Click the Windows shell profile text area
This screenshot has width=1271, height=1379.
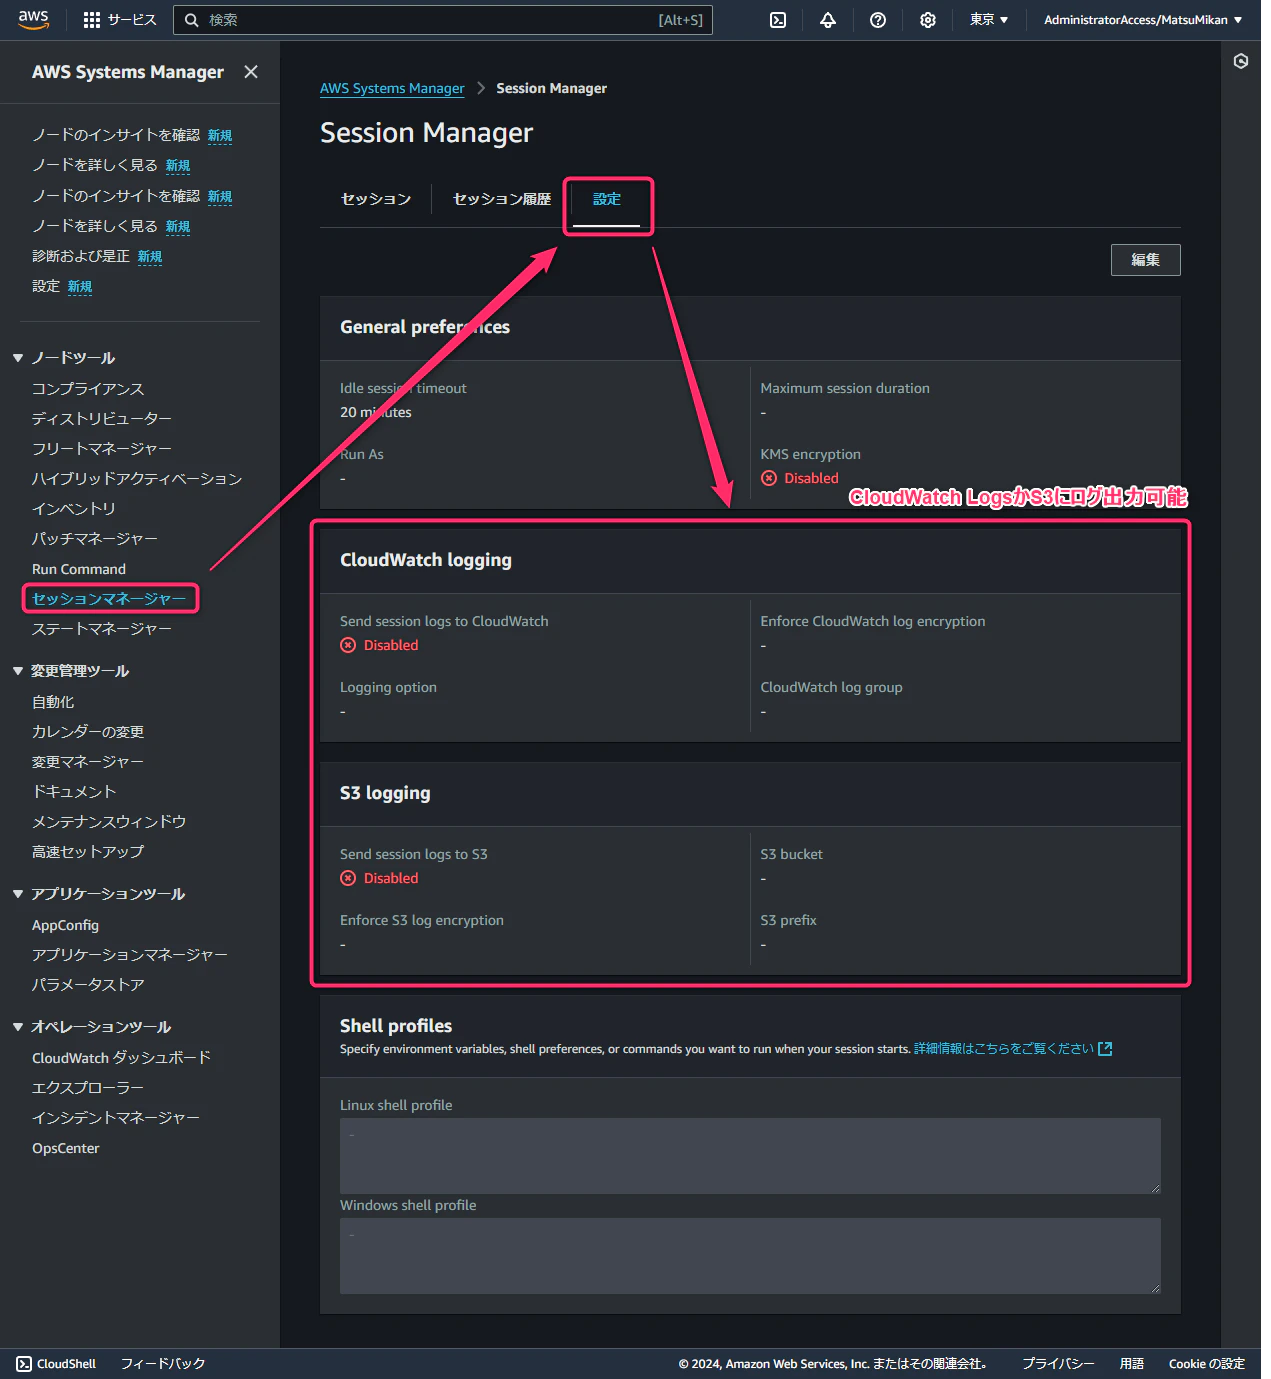click(x=750, y=1256)
